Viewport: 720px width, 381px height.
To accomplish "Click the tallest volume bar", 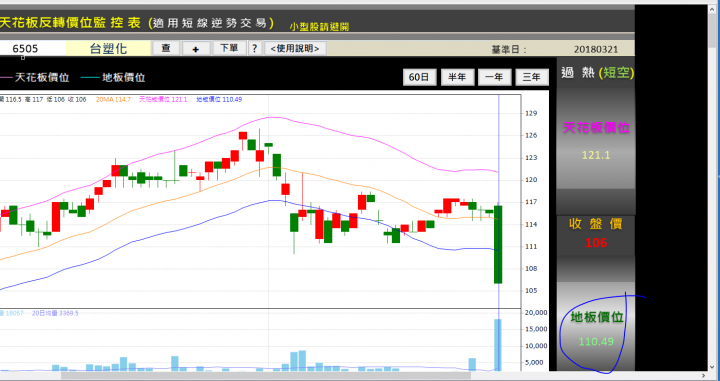I will coord(498,345).
